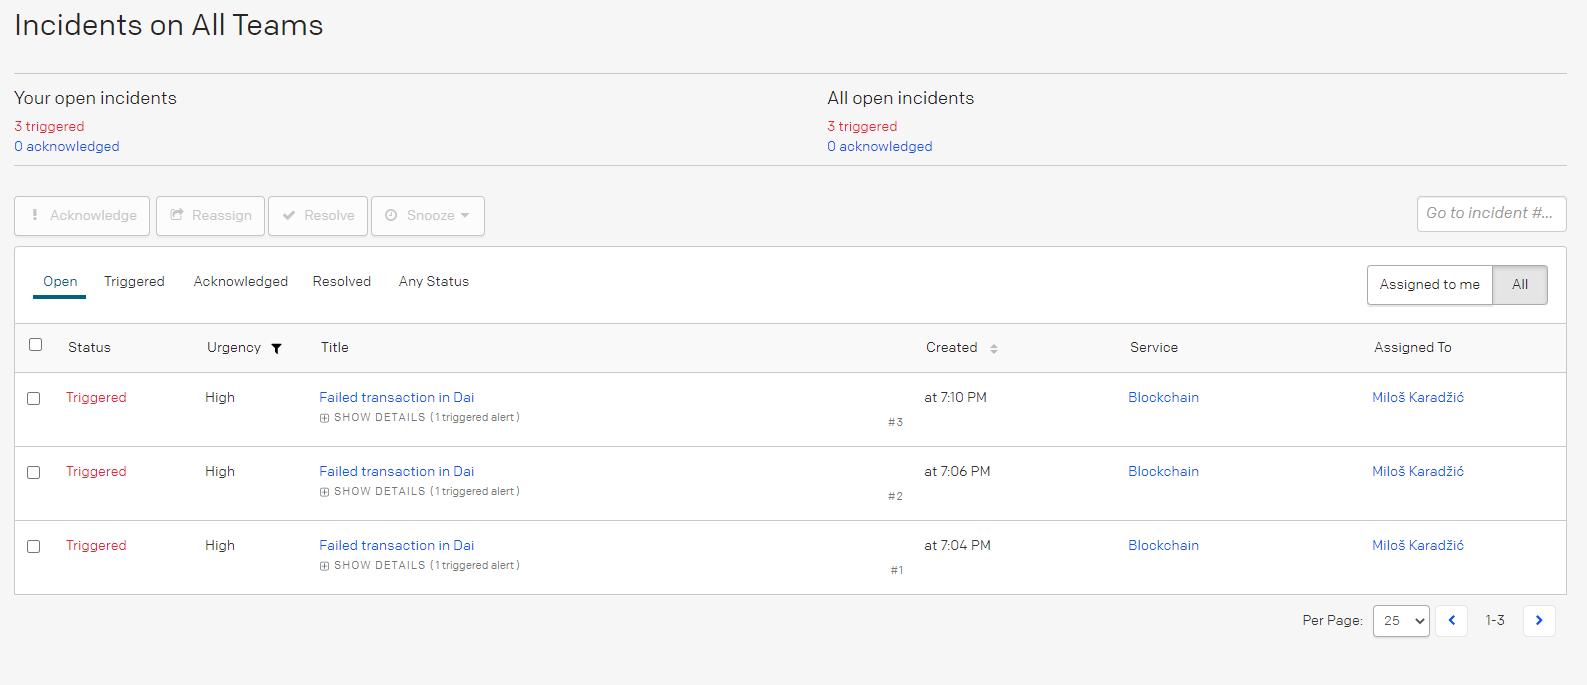Viewport: 1587px width, 685px height.
Task: Click the Go to incident number field
Action: tap(1491, 214)
